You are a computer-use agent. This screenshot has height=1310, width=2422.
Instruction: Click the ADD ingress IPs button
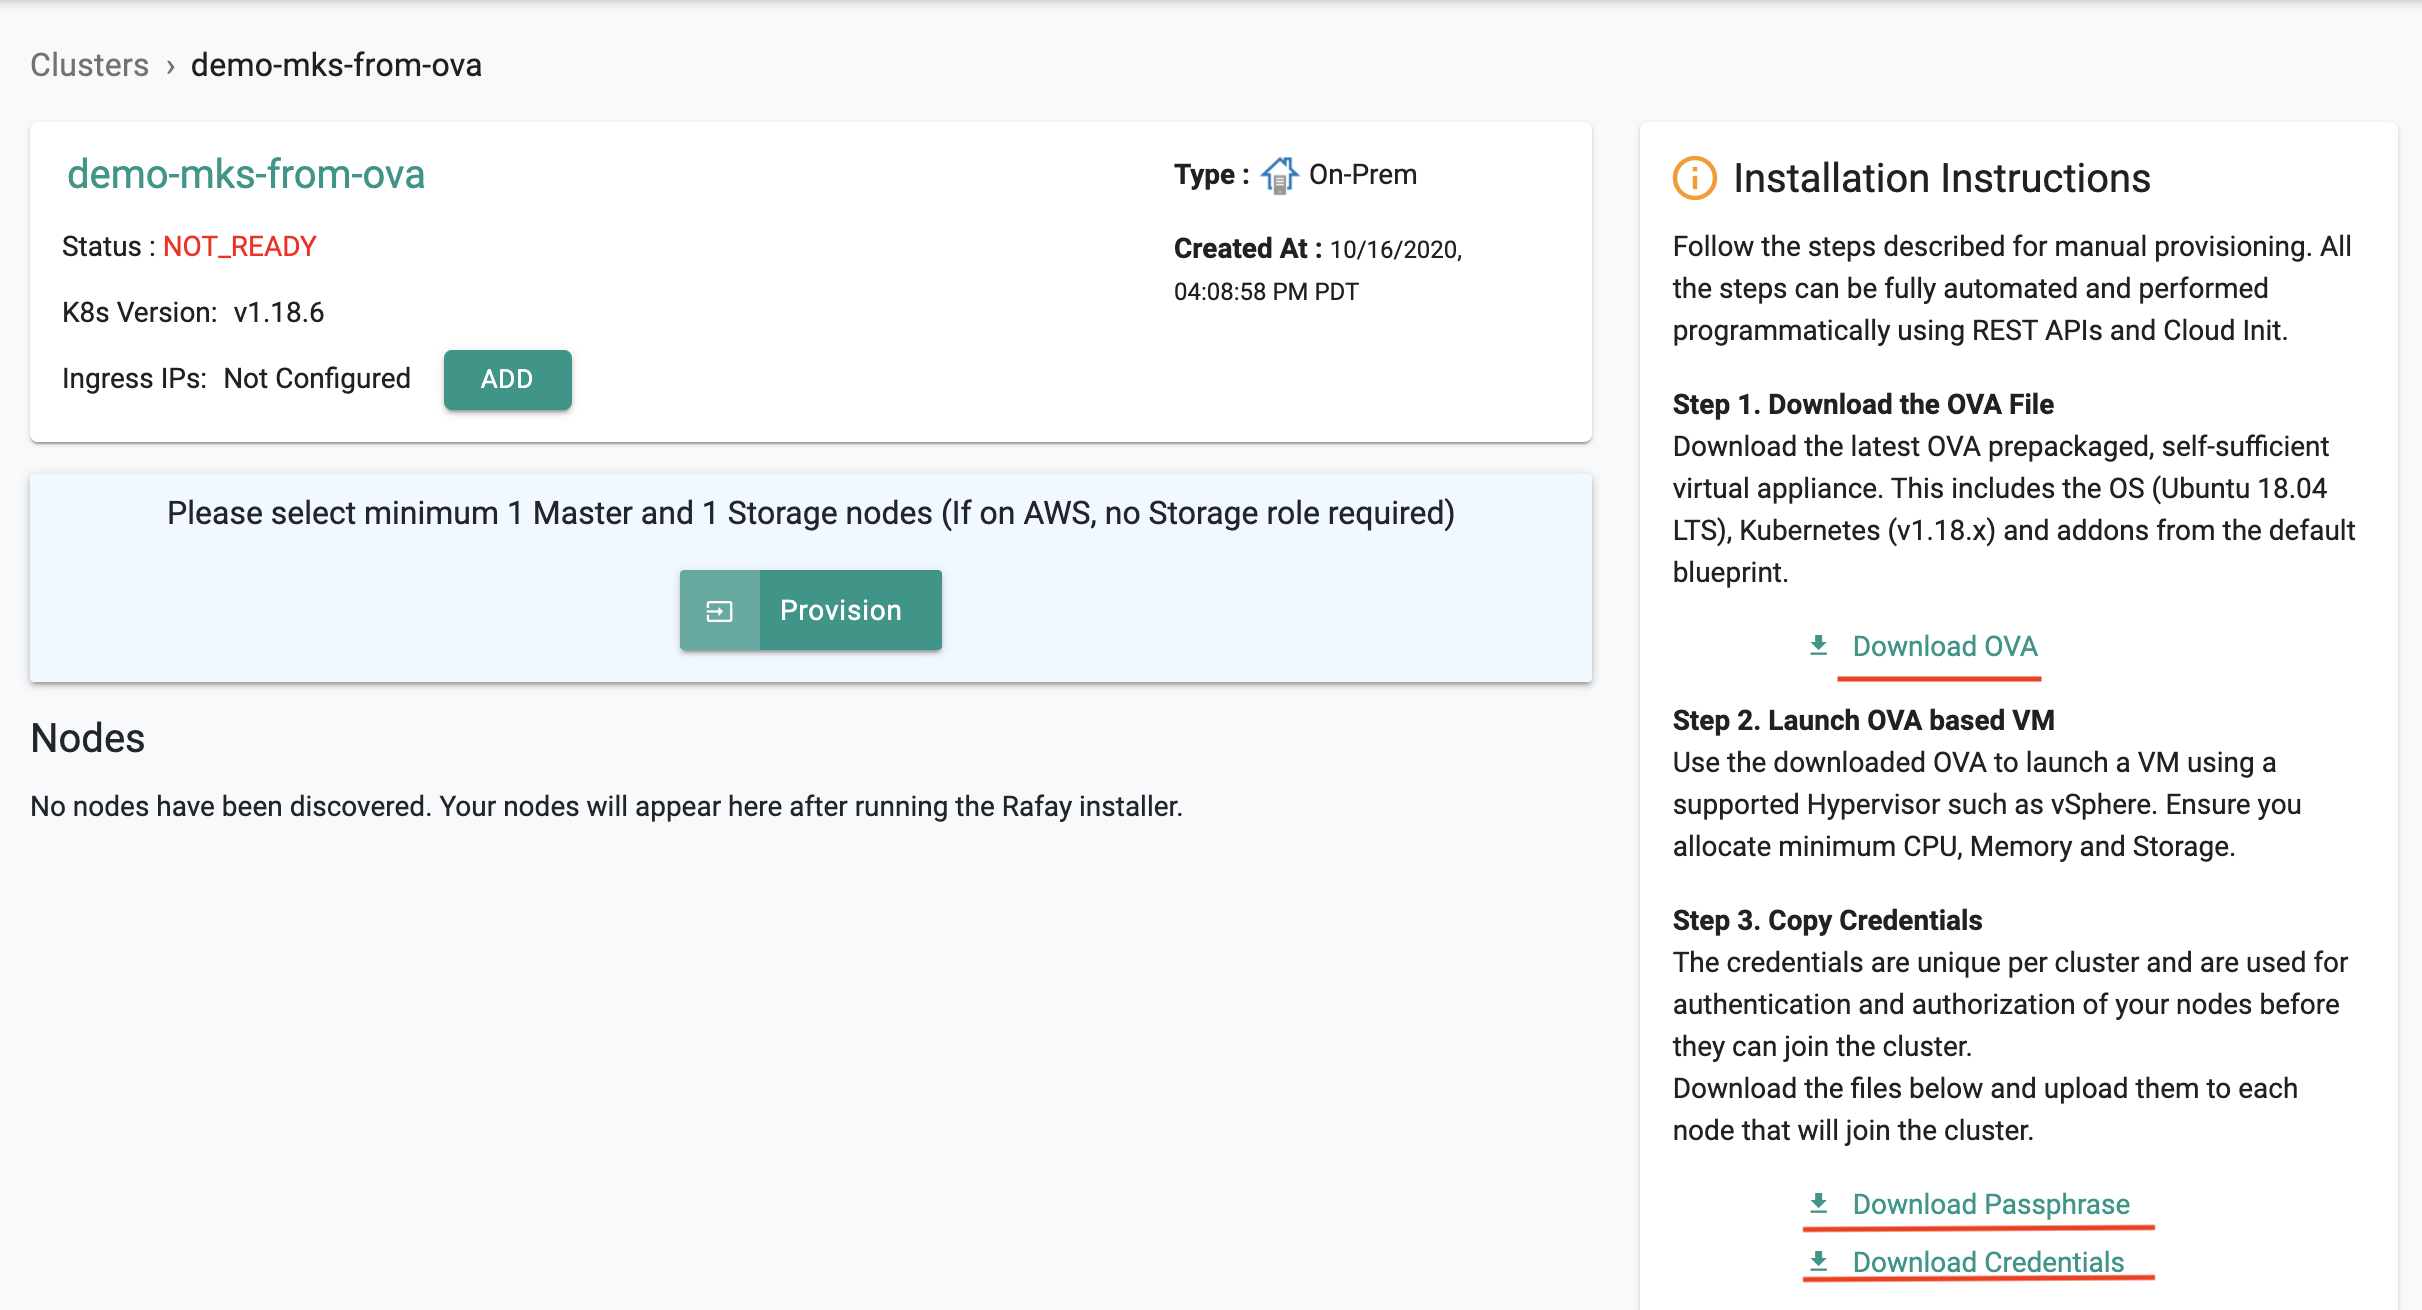point(507,379)
